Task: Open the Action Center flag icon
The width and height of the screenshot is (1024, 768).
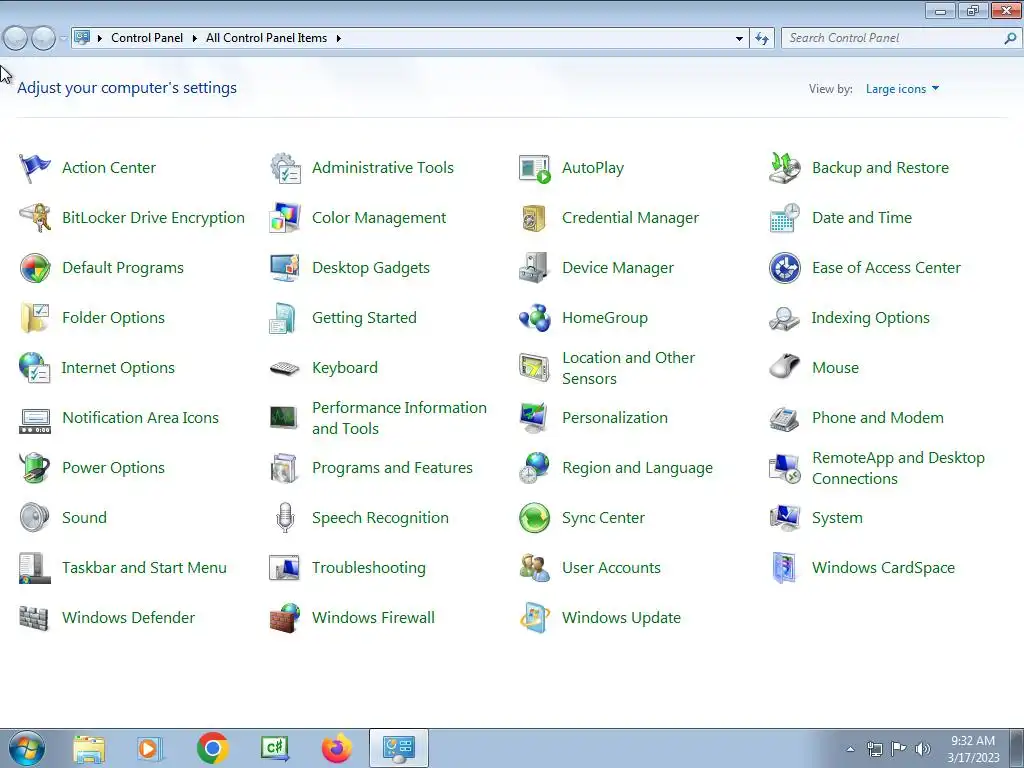Action: coord(35,168)
